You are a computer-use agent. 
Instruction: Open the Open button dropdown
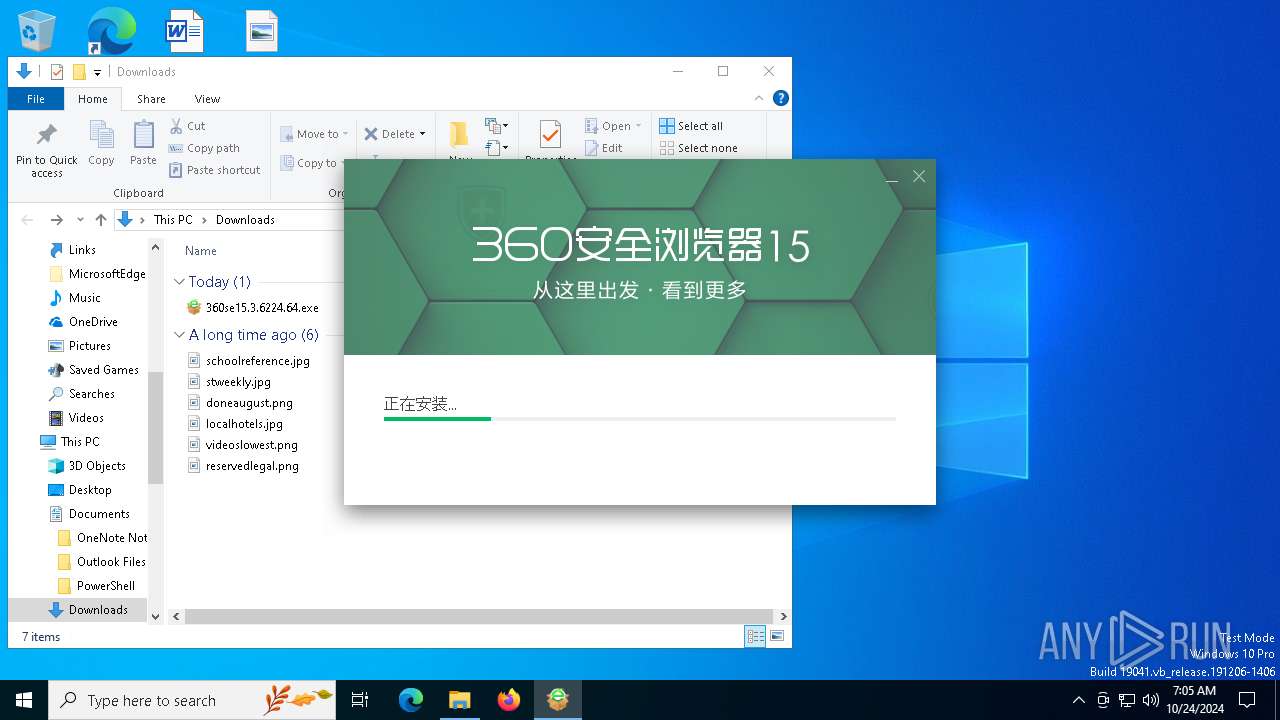pos(638,126)
